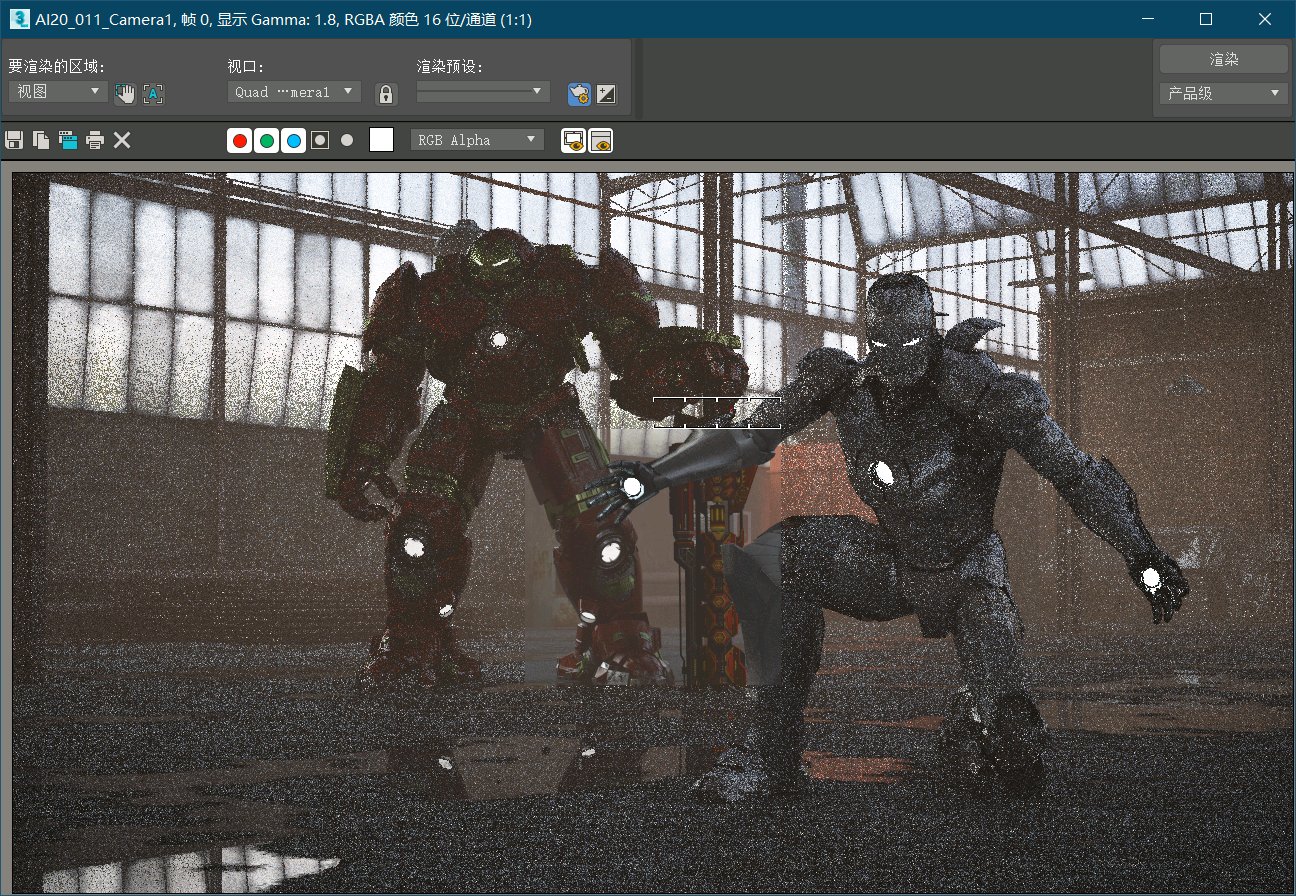Toggle monochrome display circle
This screenshot has width=1296, height=896.
(347, 141)
